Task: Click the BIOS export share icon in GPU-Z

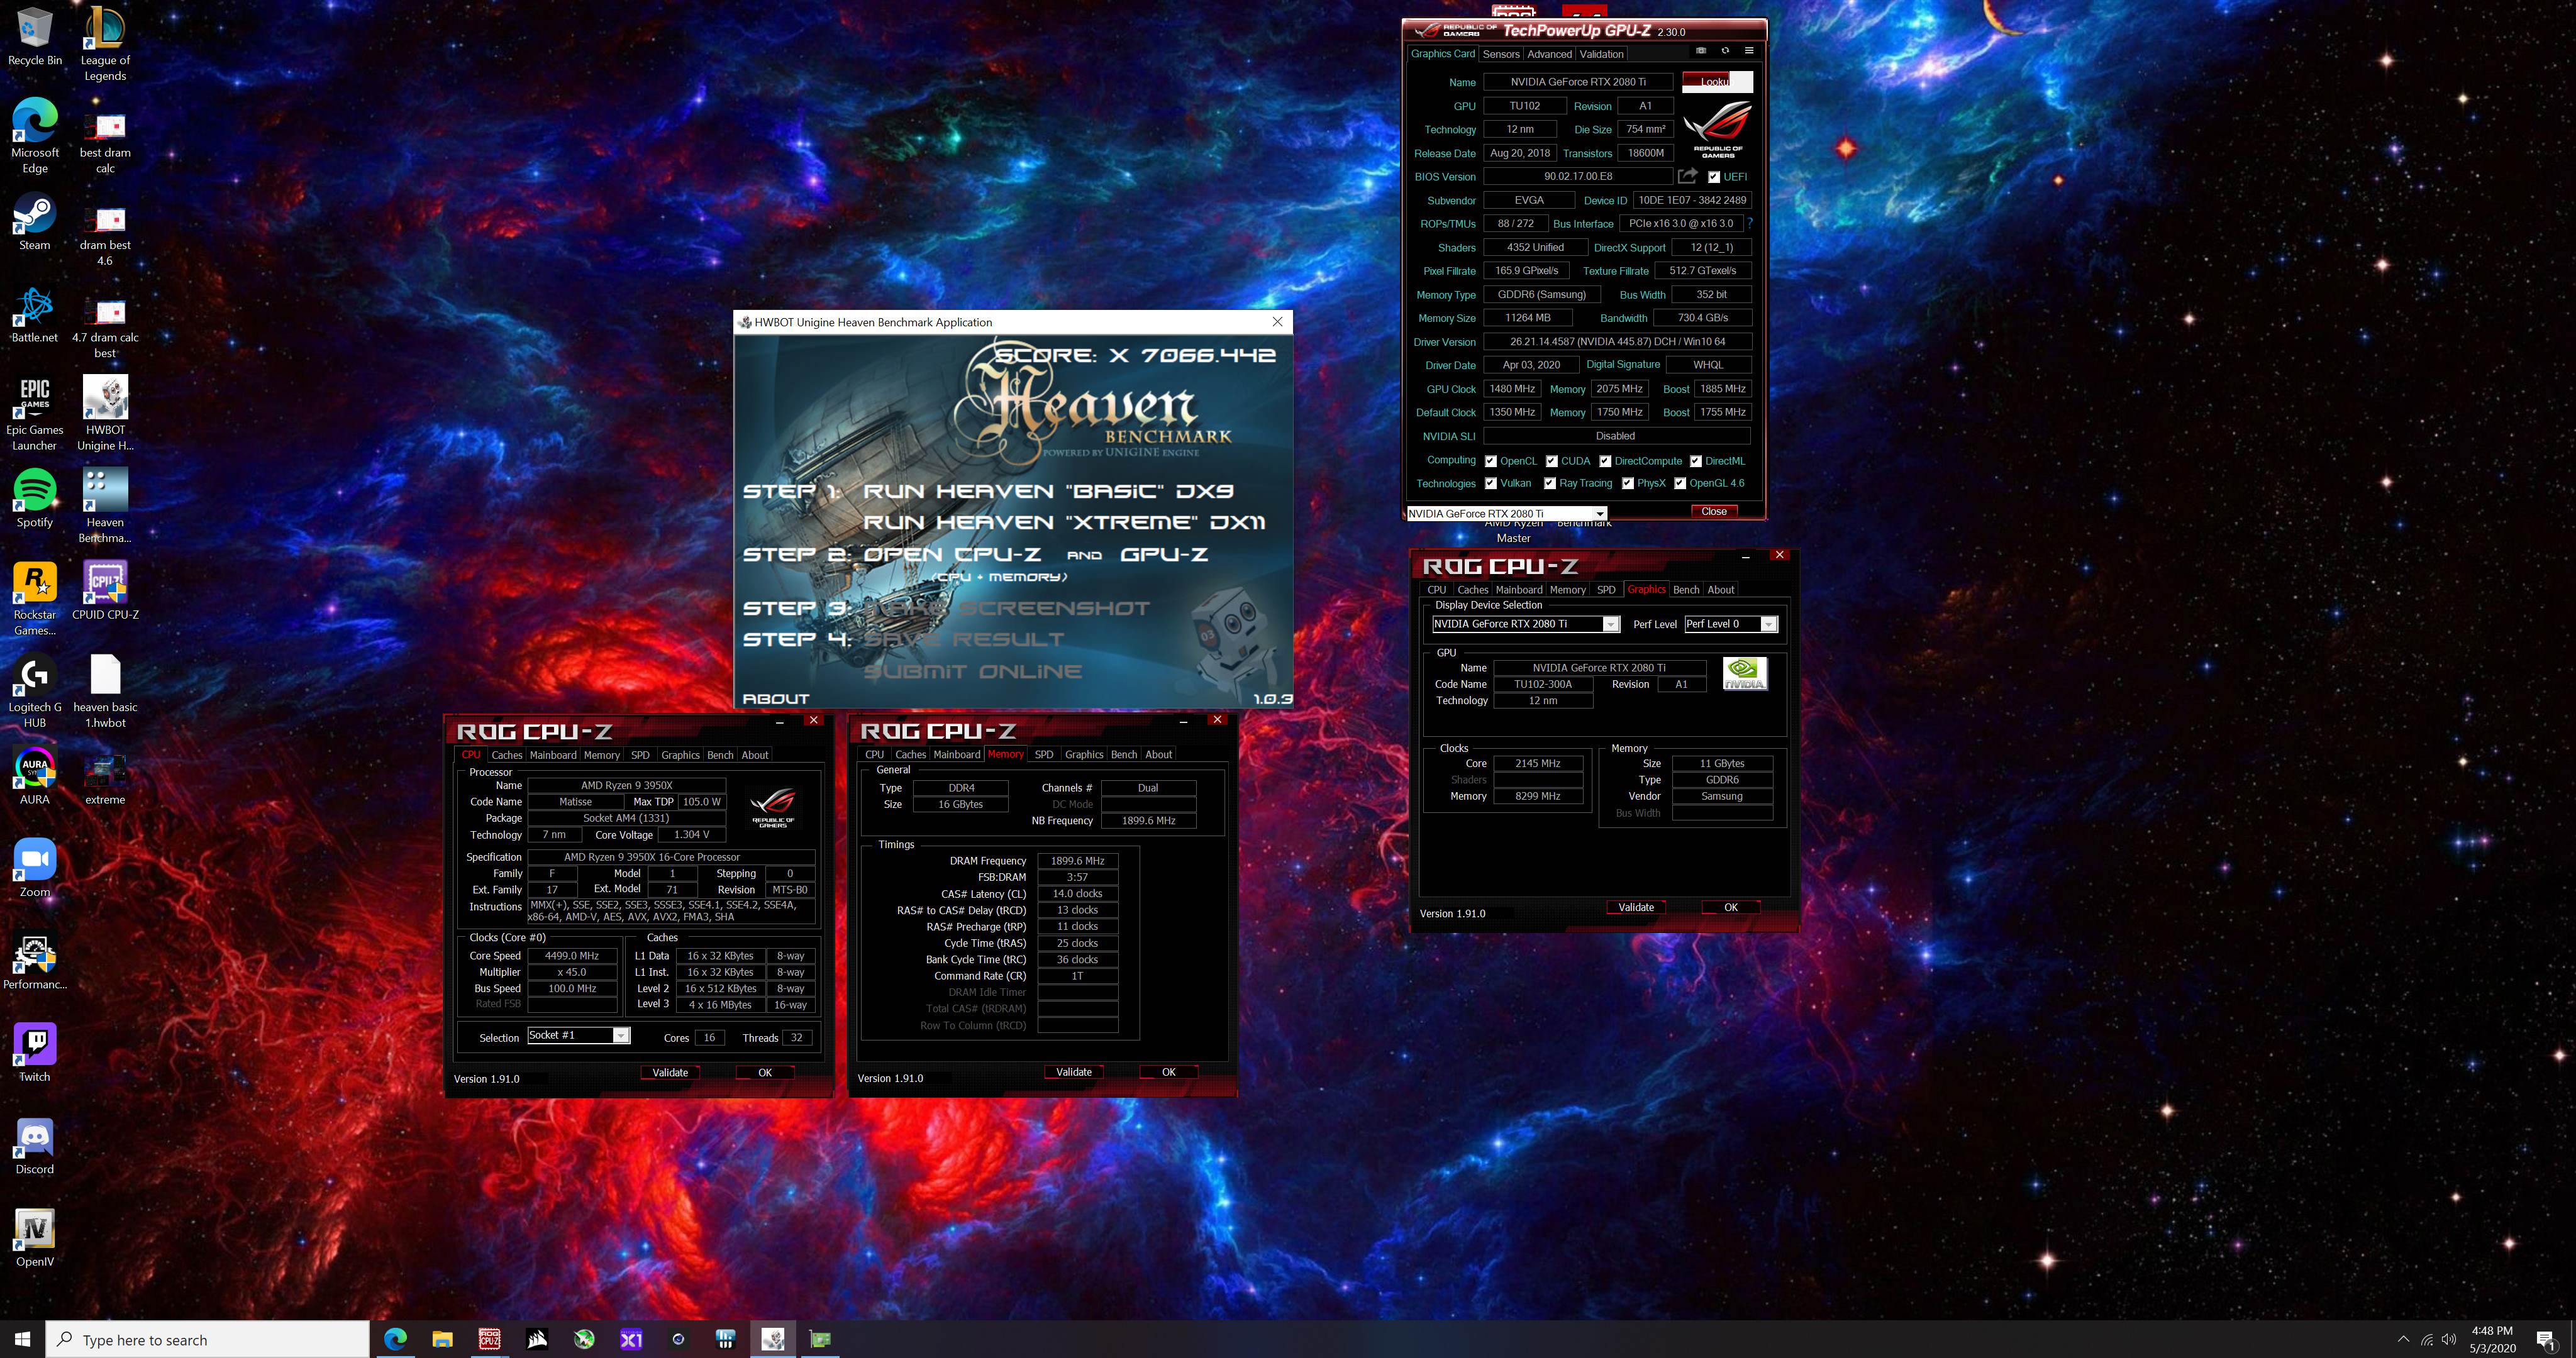Action: click(1688, 176)
